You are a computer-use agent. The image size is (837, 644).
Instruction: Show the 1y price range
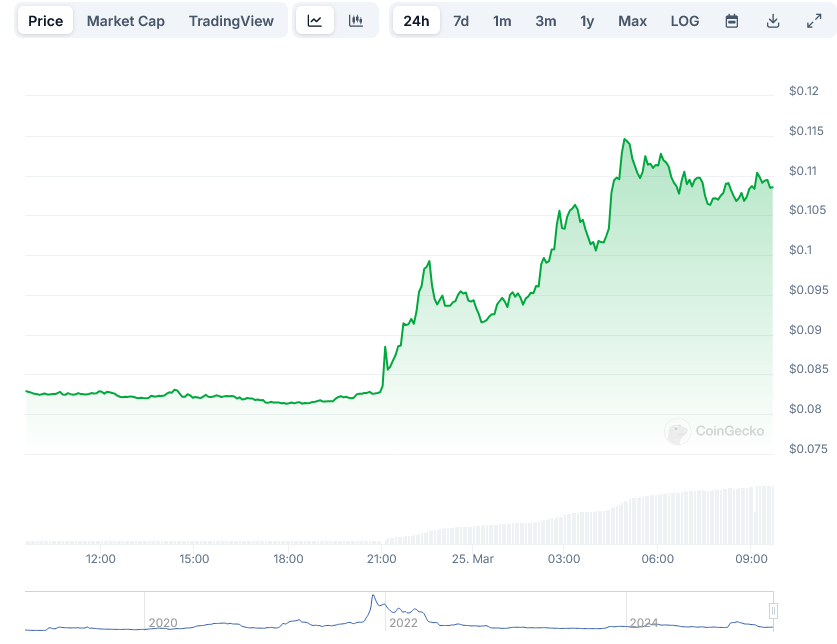(x=587, y=21)
